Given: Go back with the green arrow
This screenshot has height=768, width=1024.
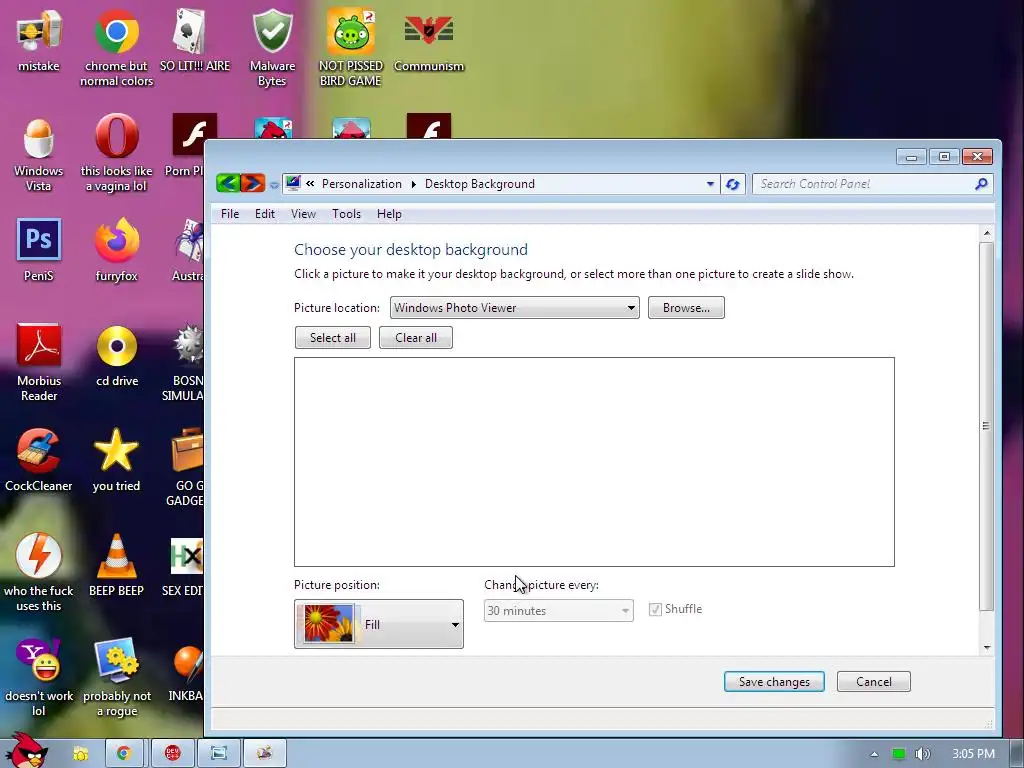Looking at the screenshot, I should [x=228, y=183].
